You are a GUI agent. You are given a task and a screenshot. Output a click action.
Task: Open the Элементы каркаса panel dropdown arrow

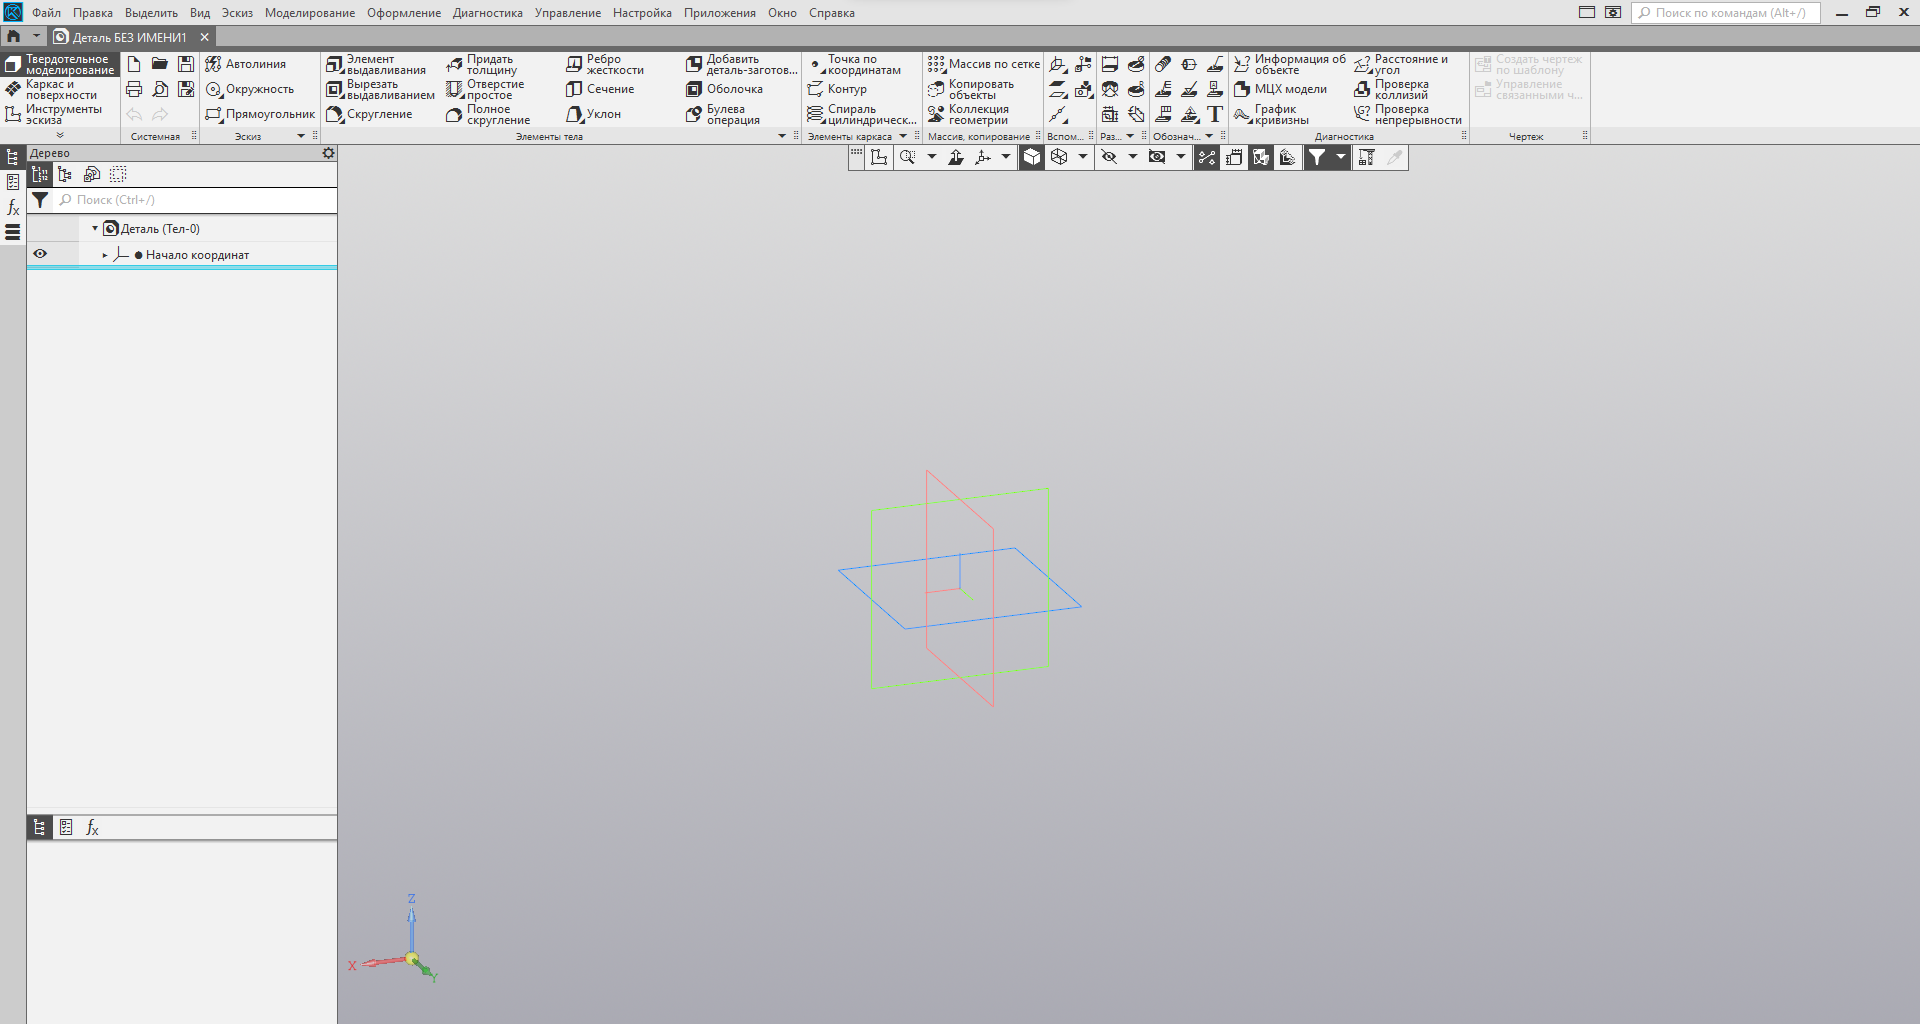pyautogui.click(x=903, y=136)
